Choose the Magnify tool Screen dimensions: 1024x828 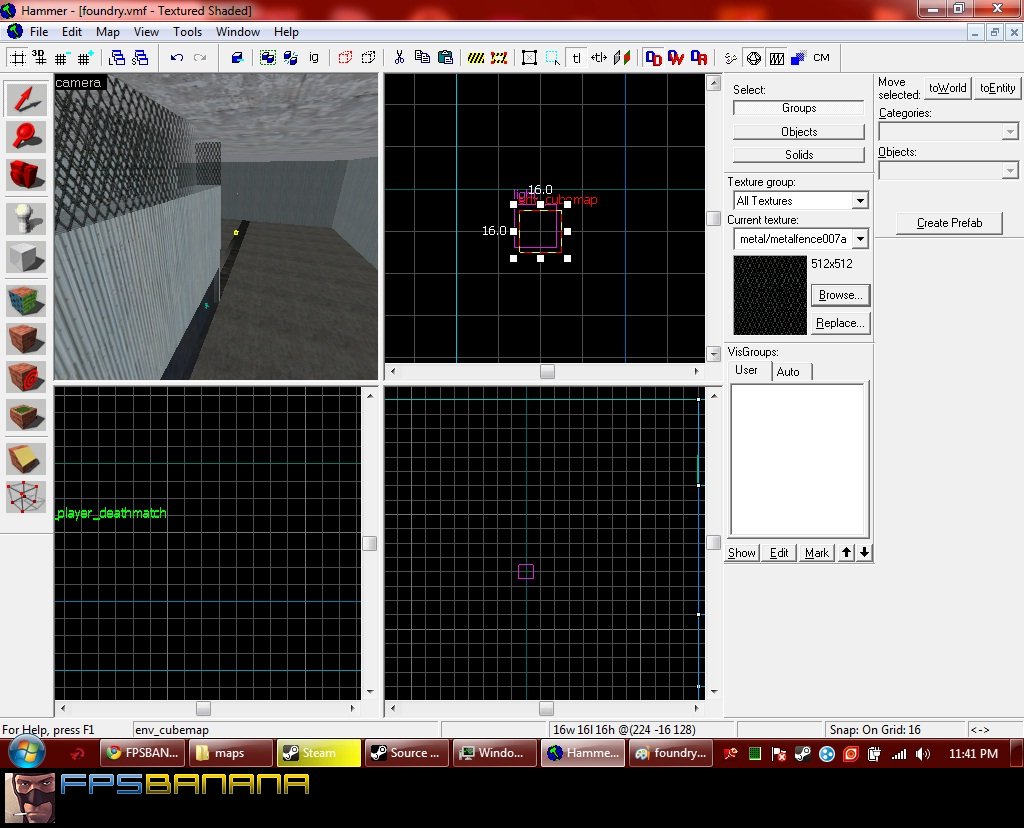coord(26,136)
